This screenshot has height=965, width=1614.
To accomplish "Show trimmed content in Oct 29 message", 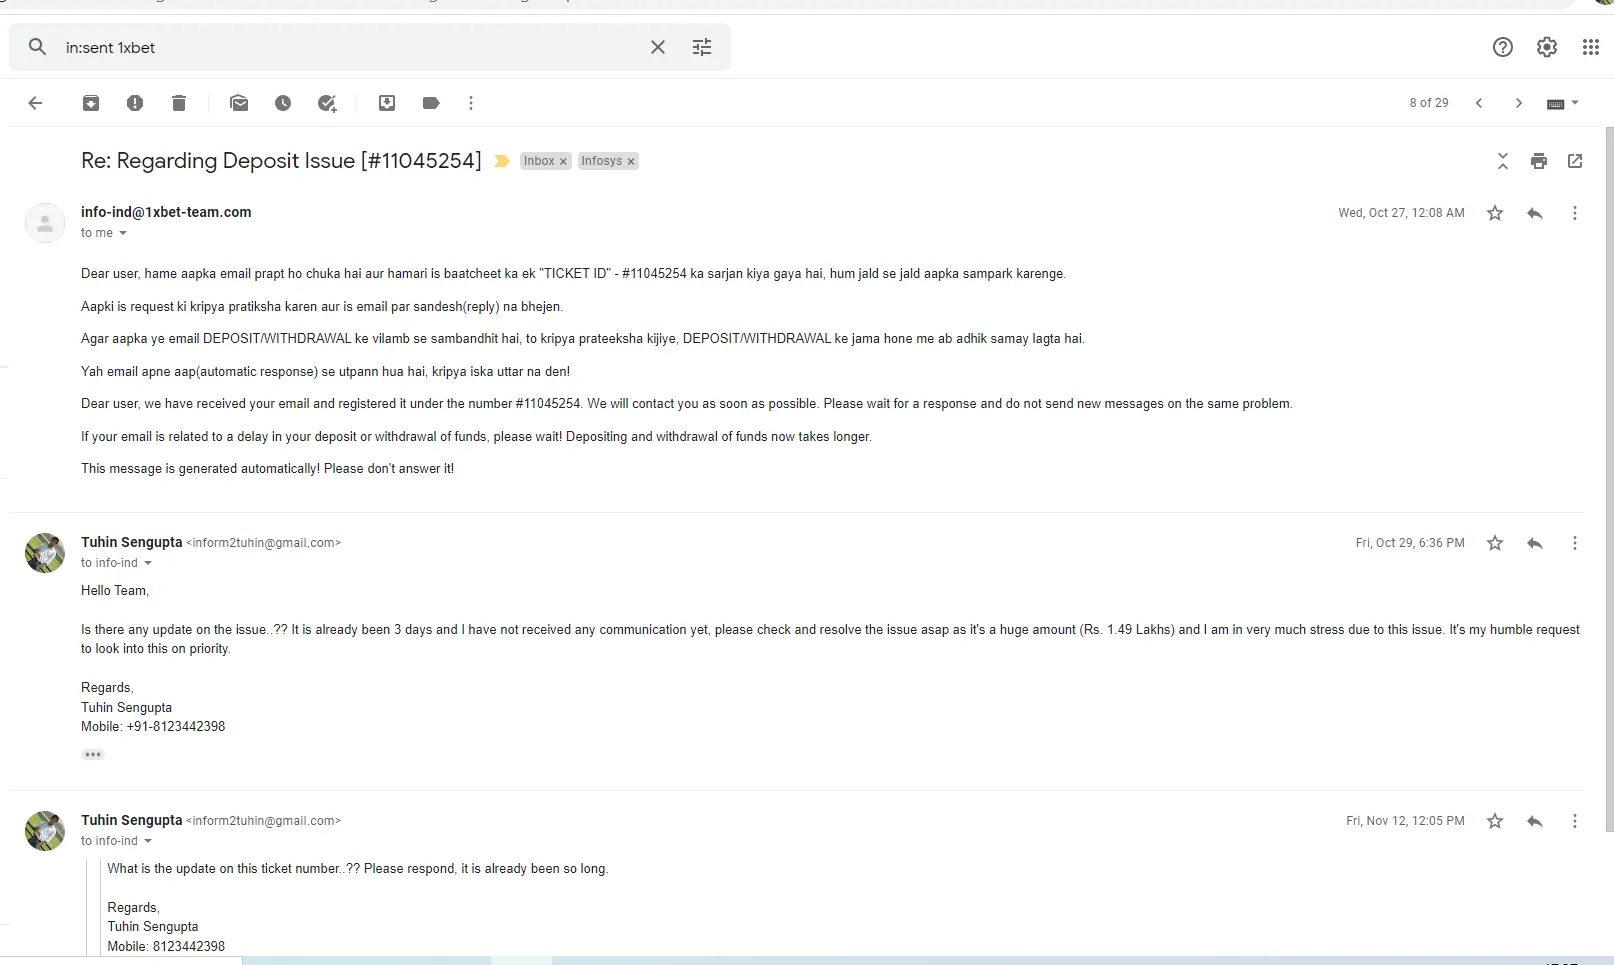I will tap(93, 755).
